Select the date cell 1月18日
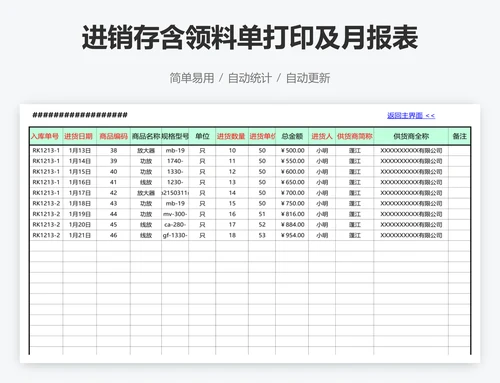500x383 pixels. [x=79, y=203]
